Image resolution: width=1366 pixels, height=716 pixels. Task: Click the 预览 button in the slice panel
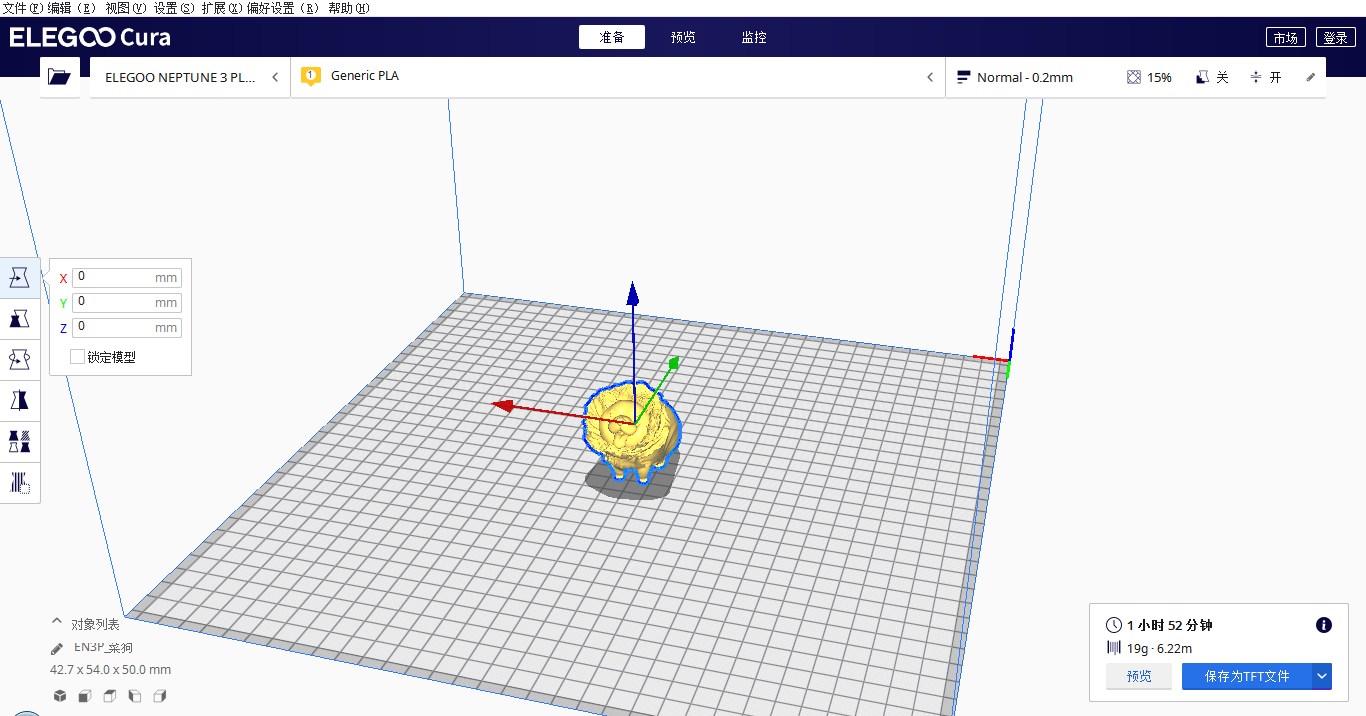[x=1139, y=676]
